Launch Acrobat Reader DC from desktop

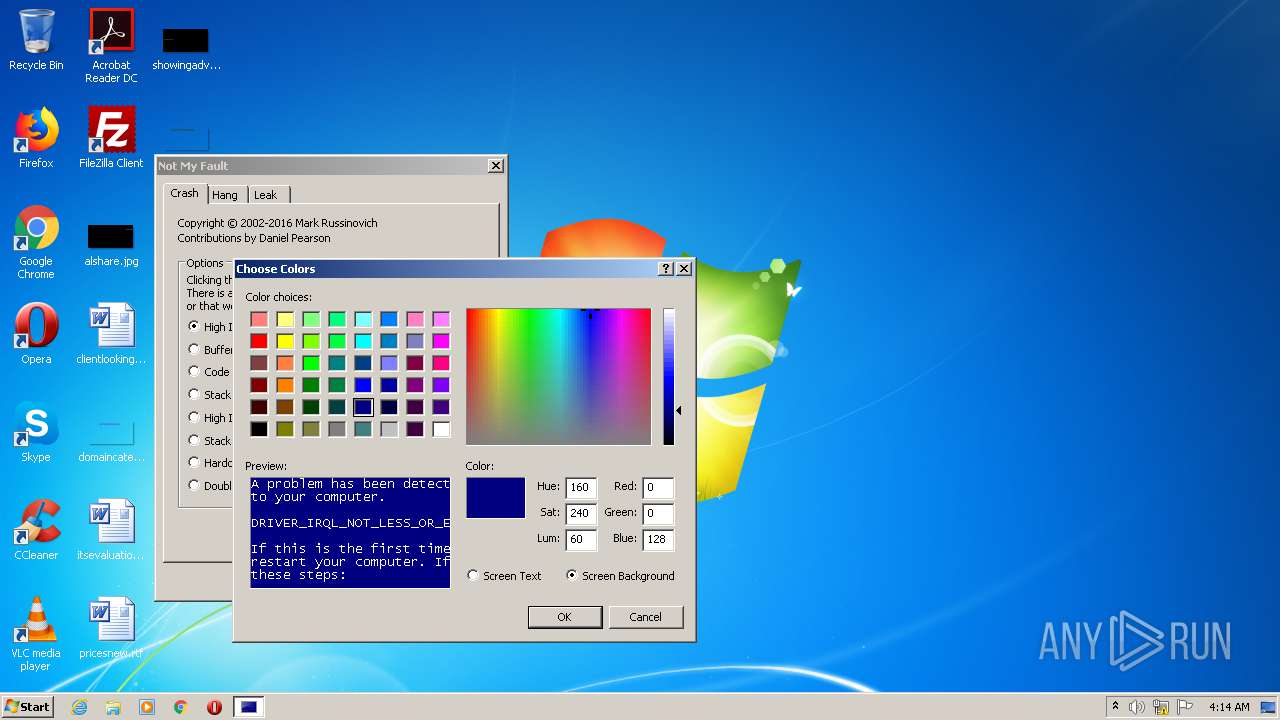(111, 46)
